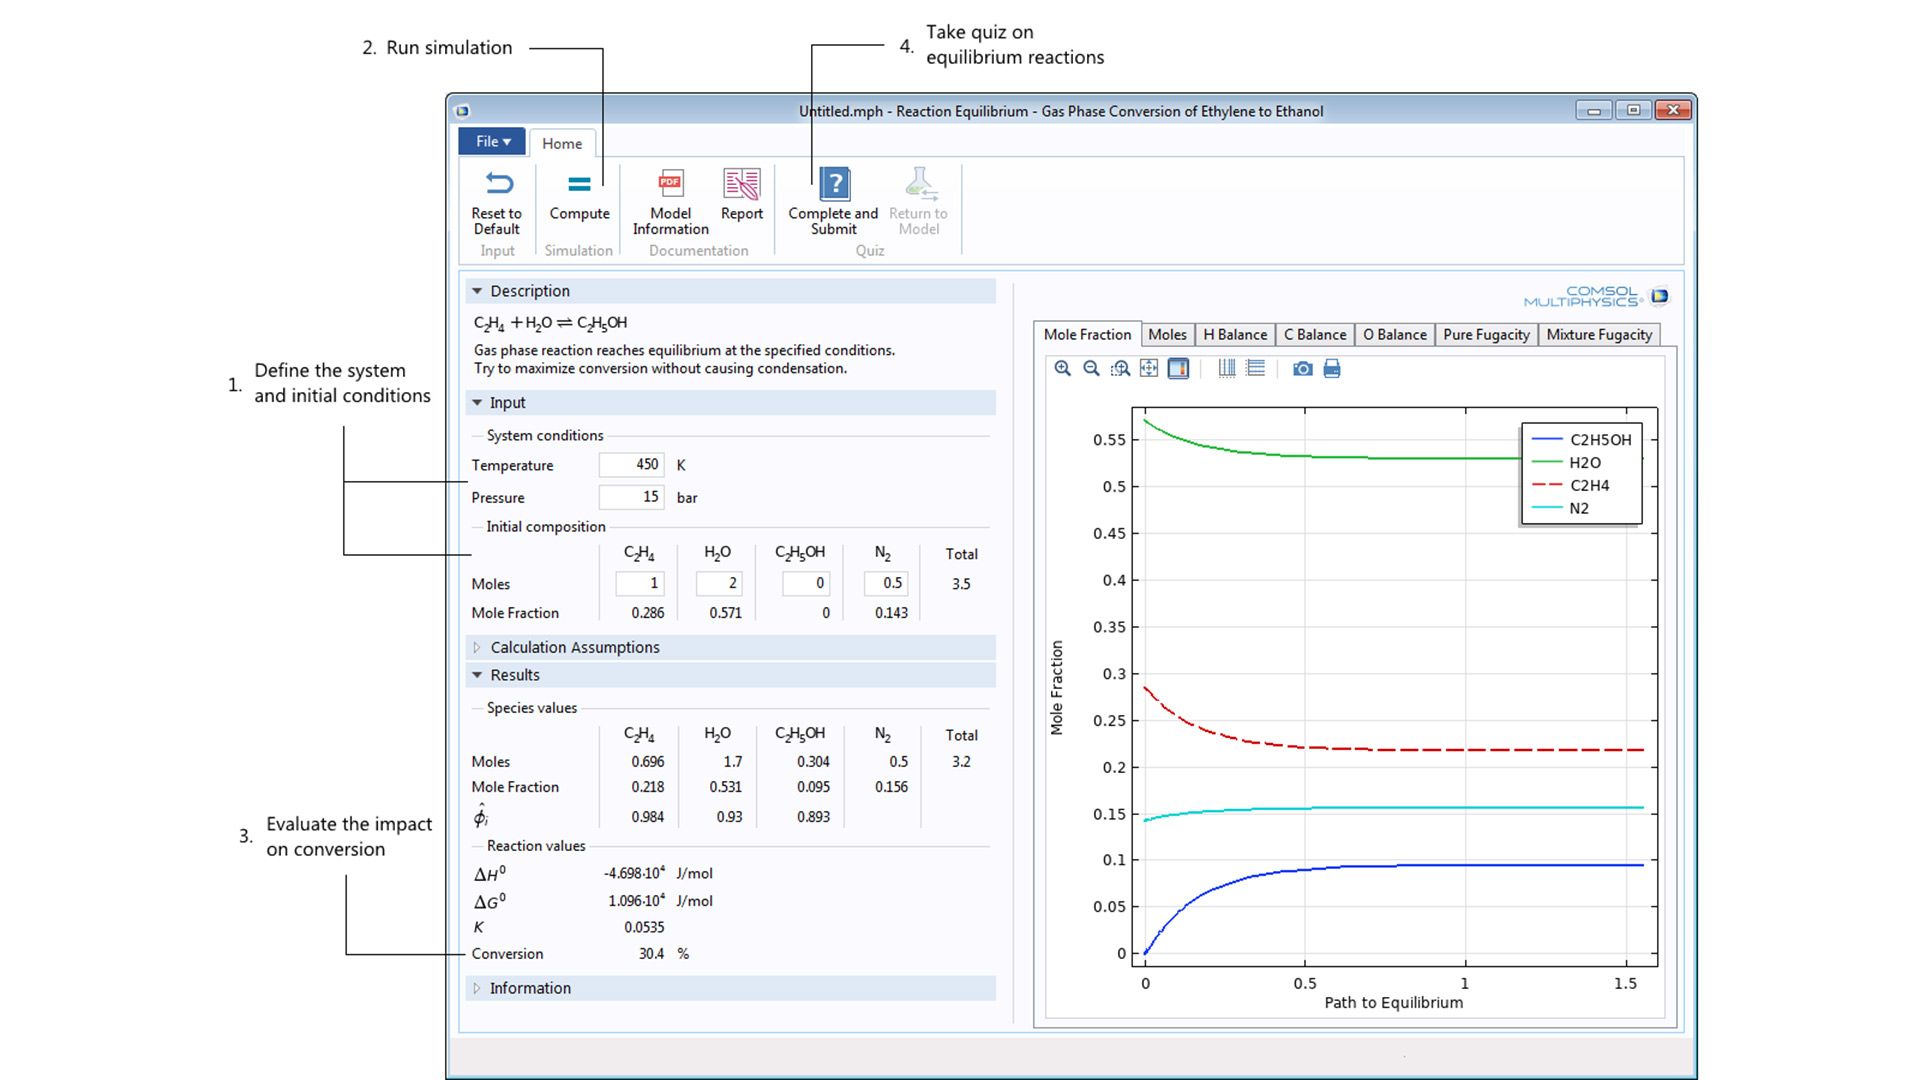Click the C2H4 red dashed legend swatch

coord(1546,485)
